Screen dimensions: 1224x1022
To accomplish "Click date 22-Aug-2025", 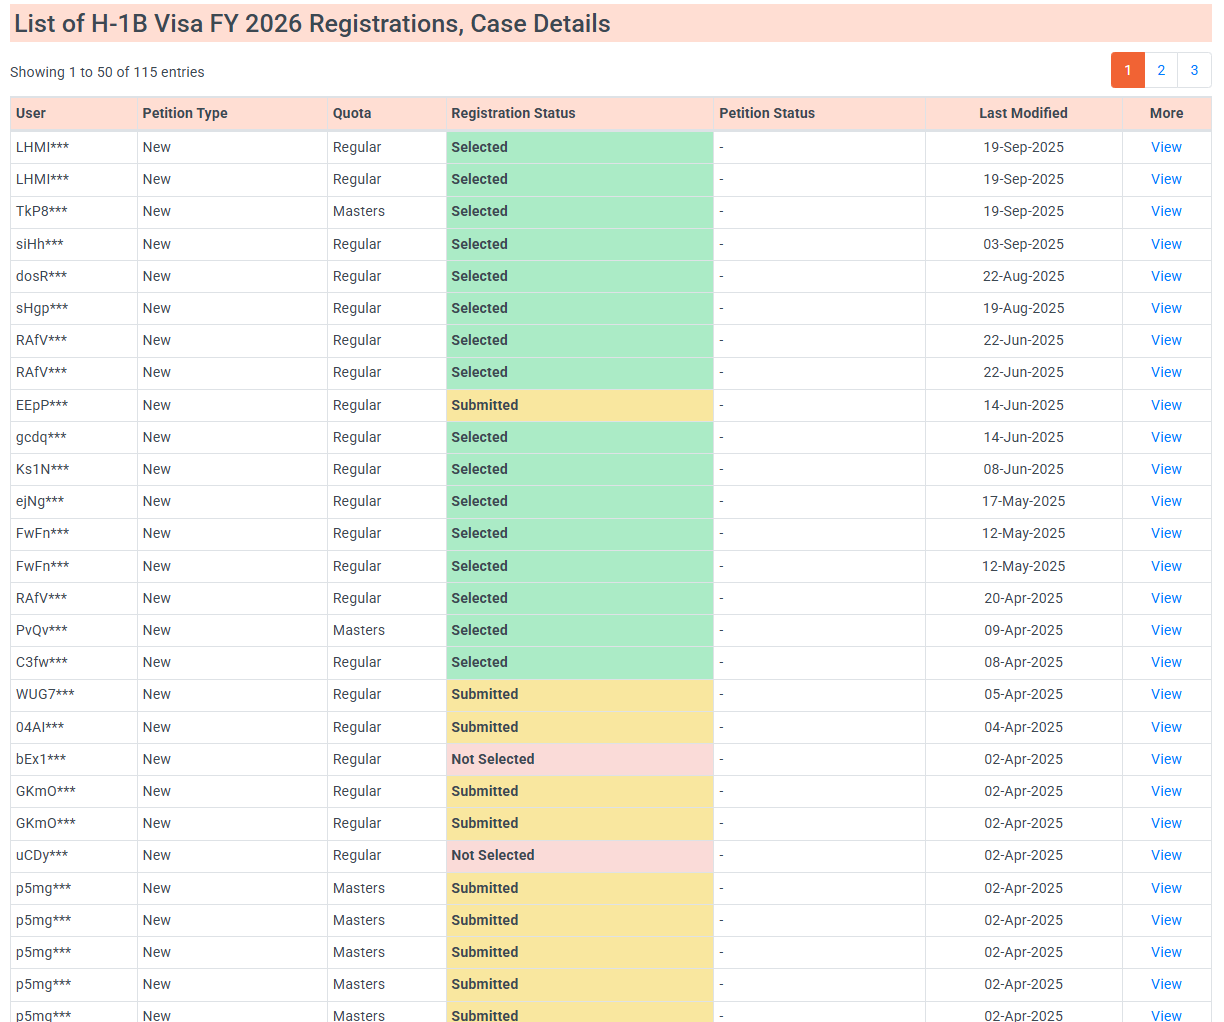I will coord(1023,276).
